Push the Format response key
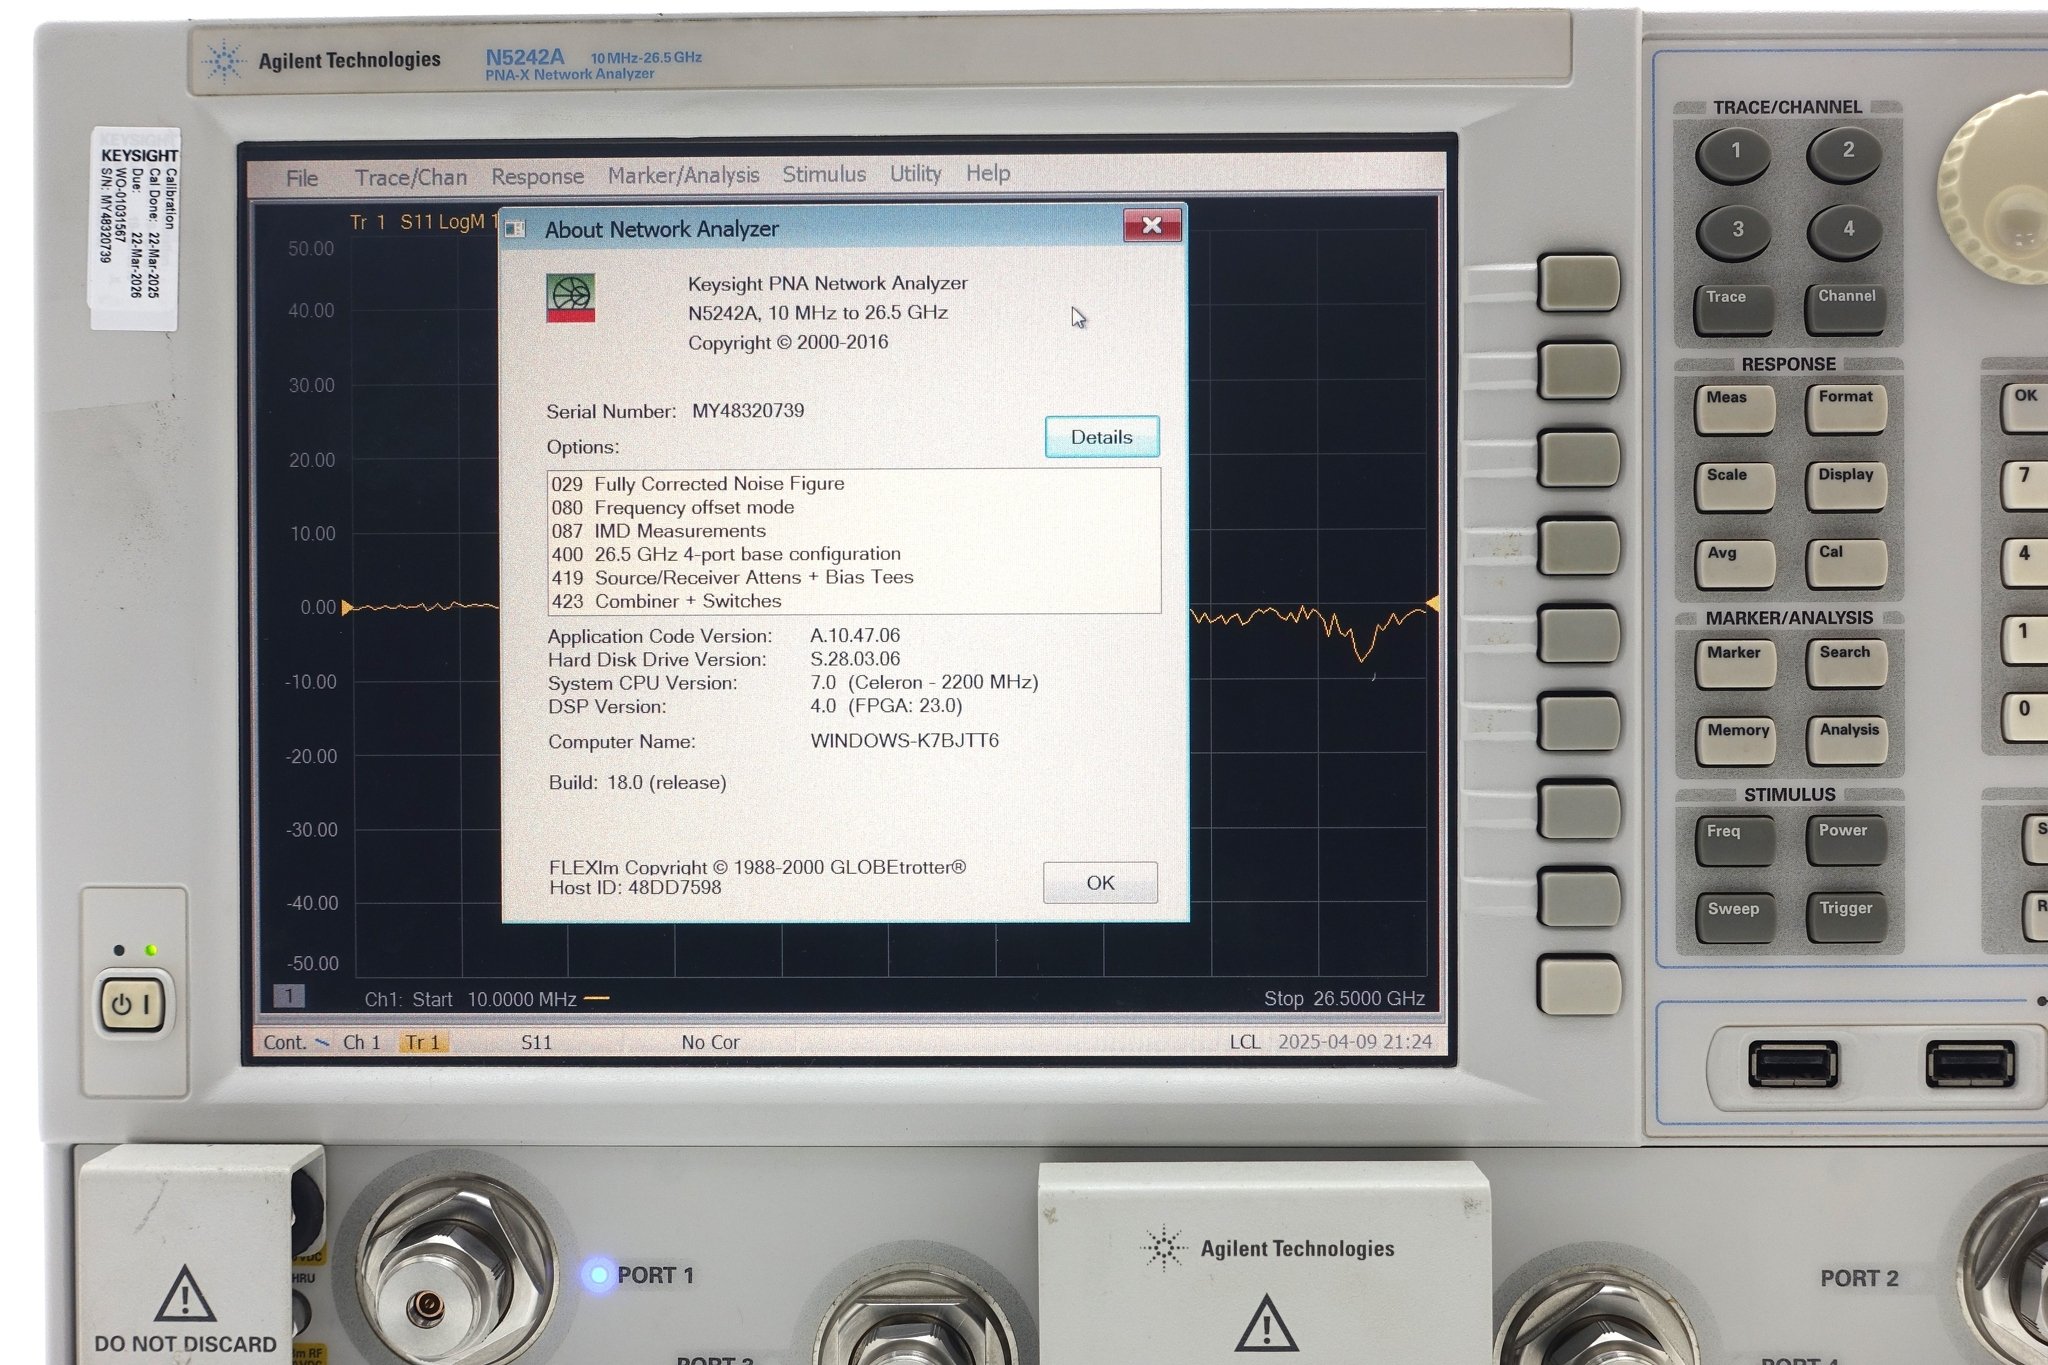2048x1365 pixels. [1846, 410]
